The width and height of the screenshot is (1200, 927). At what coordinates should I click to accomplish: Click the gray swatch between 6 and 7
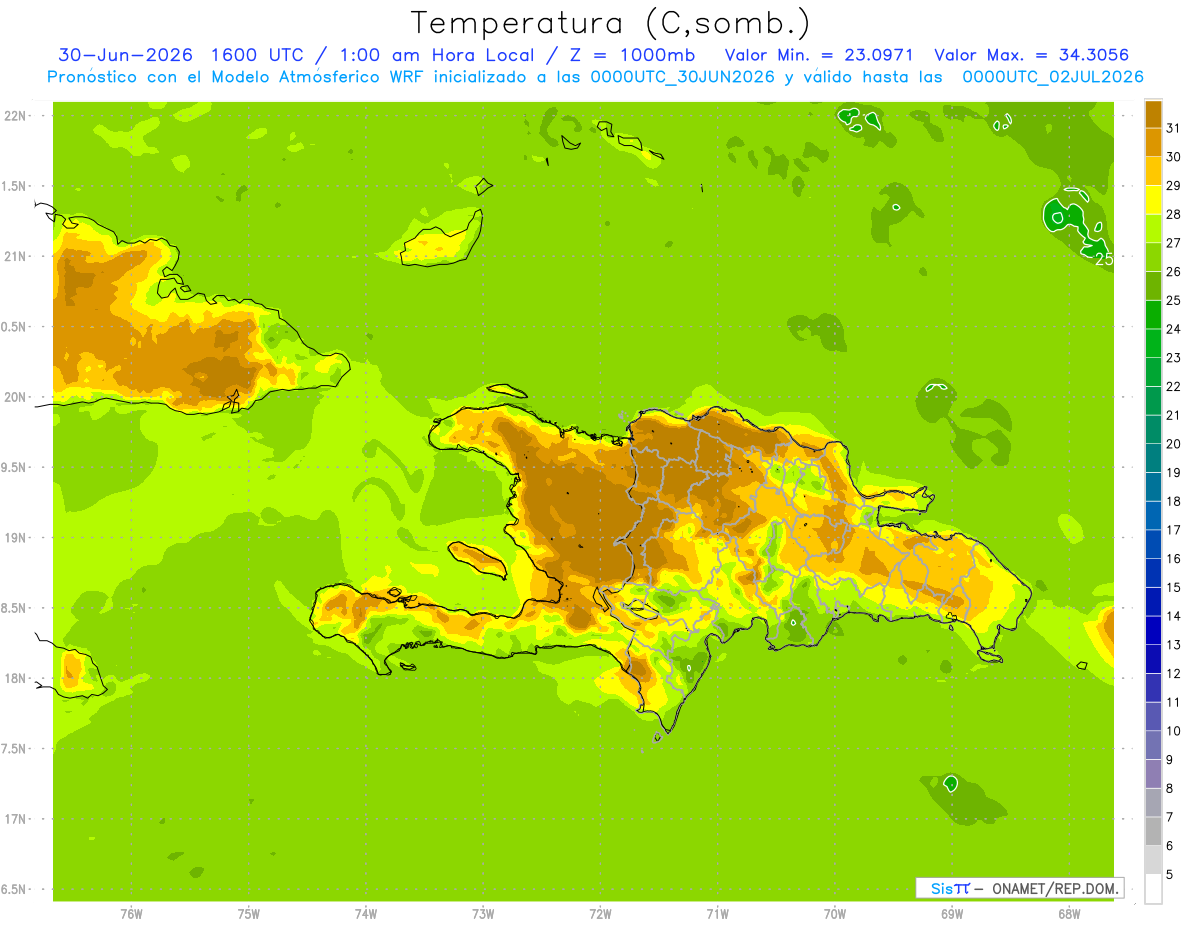coord(1153,831)
